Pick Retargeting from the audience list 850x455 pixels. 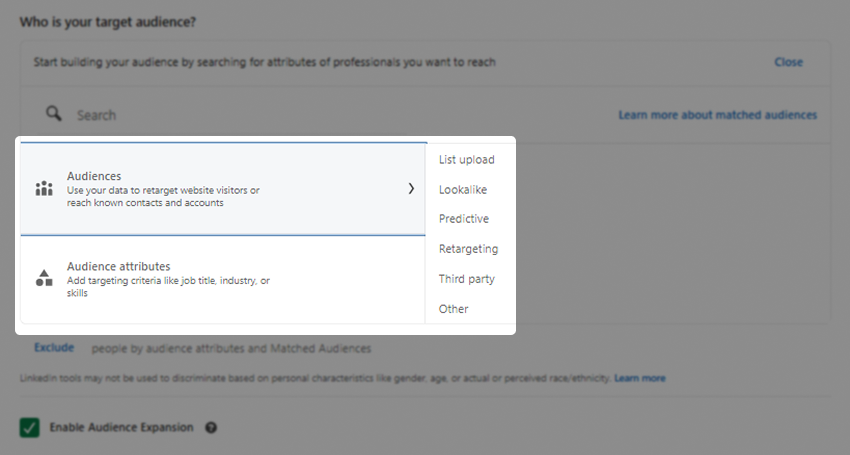468,249
